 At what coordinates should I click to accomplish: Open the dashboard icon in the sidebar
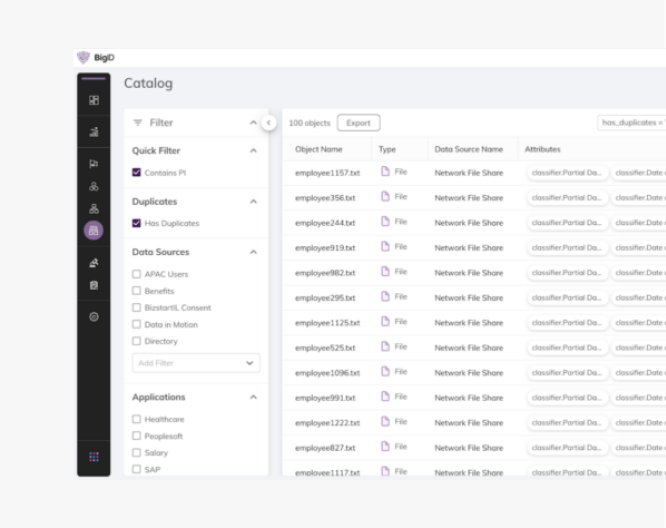pos(94,100)
